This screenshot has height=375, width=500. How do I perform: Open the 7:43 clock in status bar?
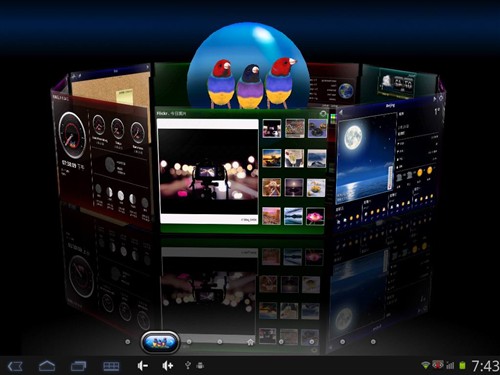coord(485,366)
